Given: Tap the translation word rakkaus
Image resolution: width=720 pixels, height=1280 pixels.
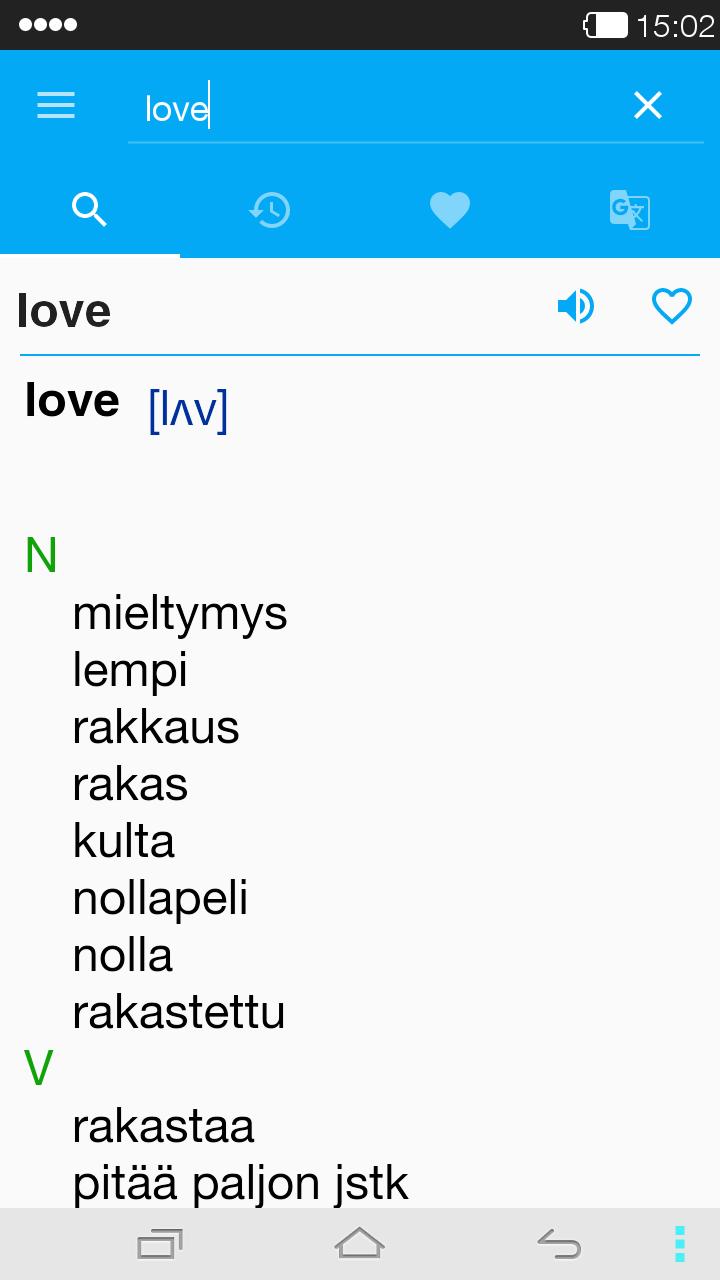Looking at the screenshot, I should pos(156,727).
